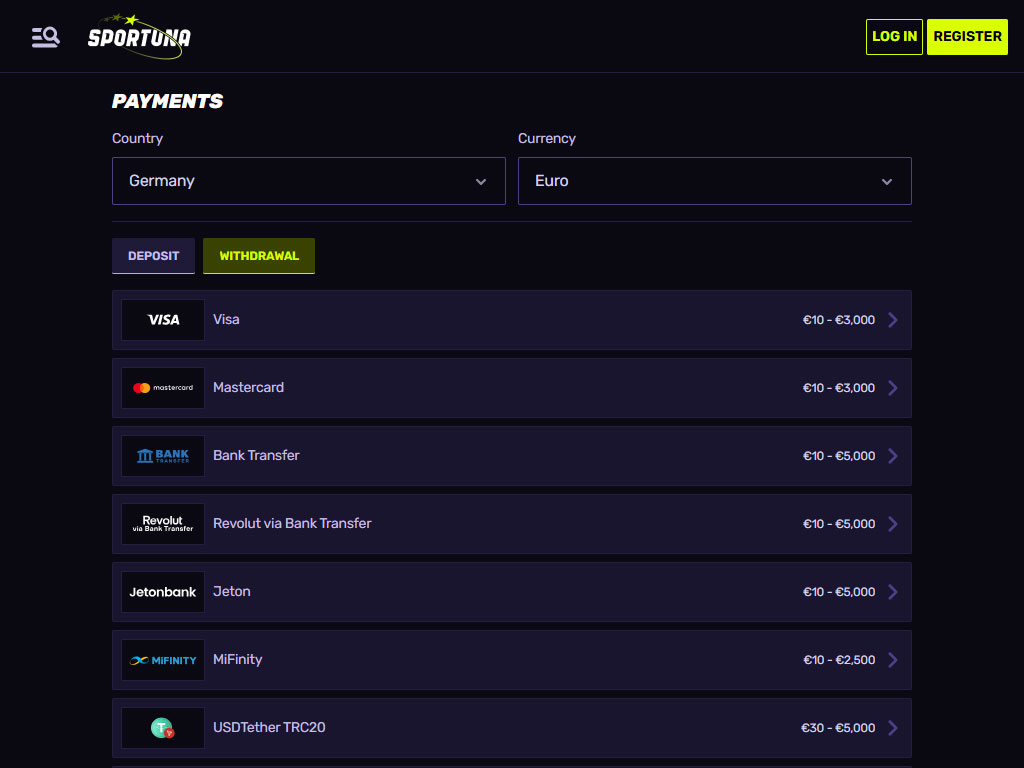Click the Currency field label
Screen dimensions: 1024x768
[x=547, y=138]
